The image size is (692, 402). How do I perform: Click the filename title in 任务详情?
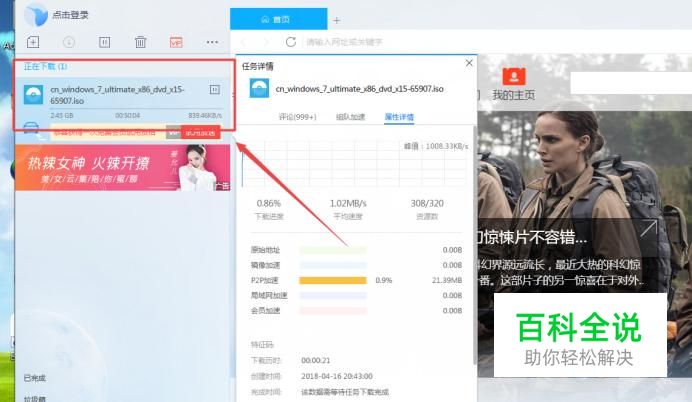359,89
